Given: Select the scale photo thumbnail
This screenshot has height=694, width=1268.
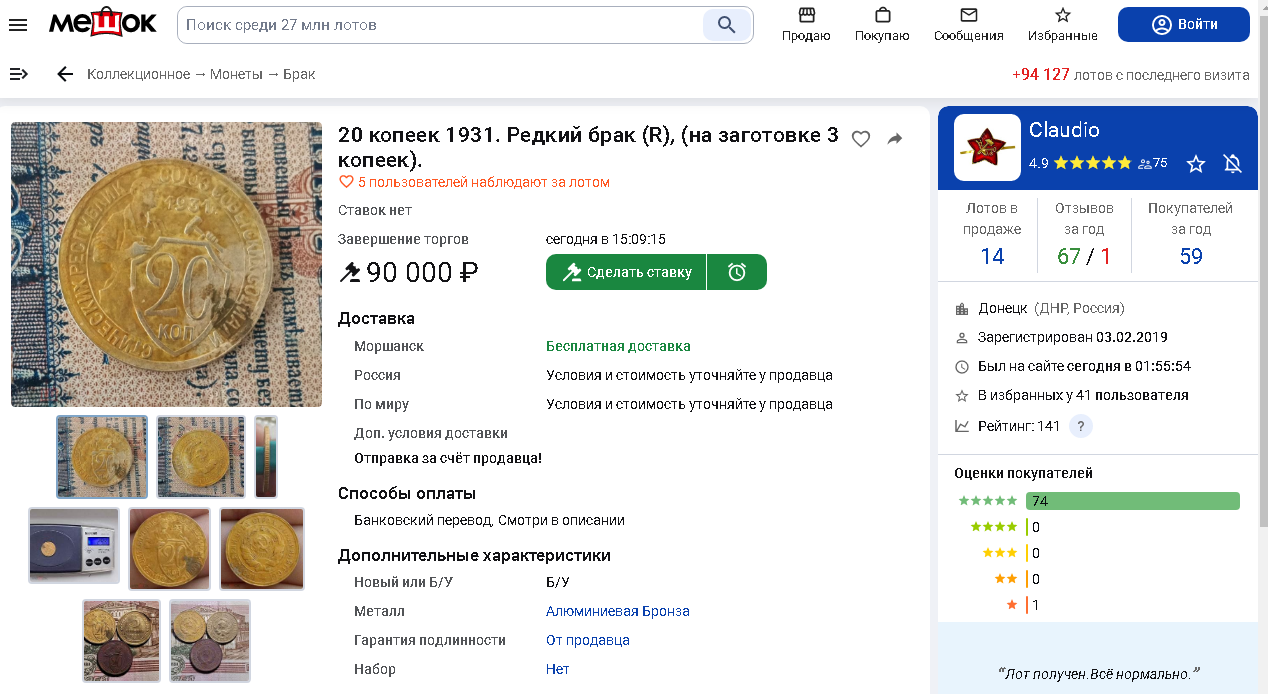Looking at the screenshot, I should 74,545.
